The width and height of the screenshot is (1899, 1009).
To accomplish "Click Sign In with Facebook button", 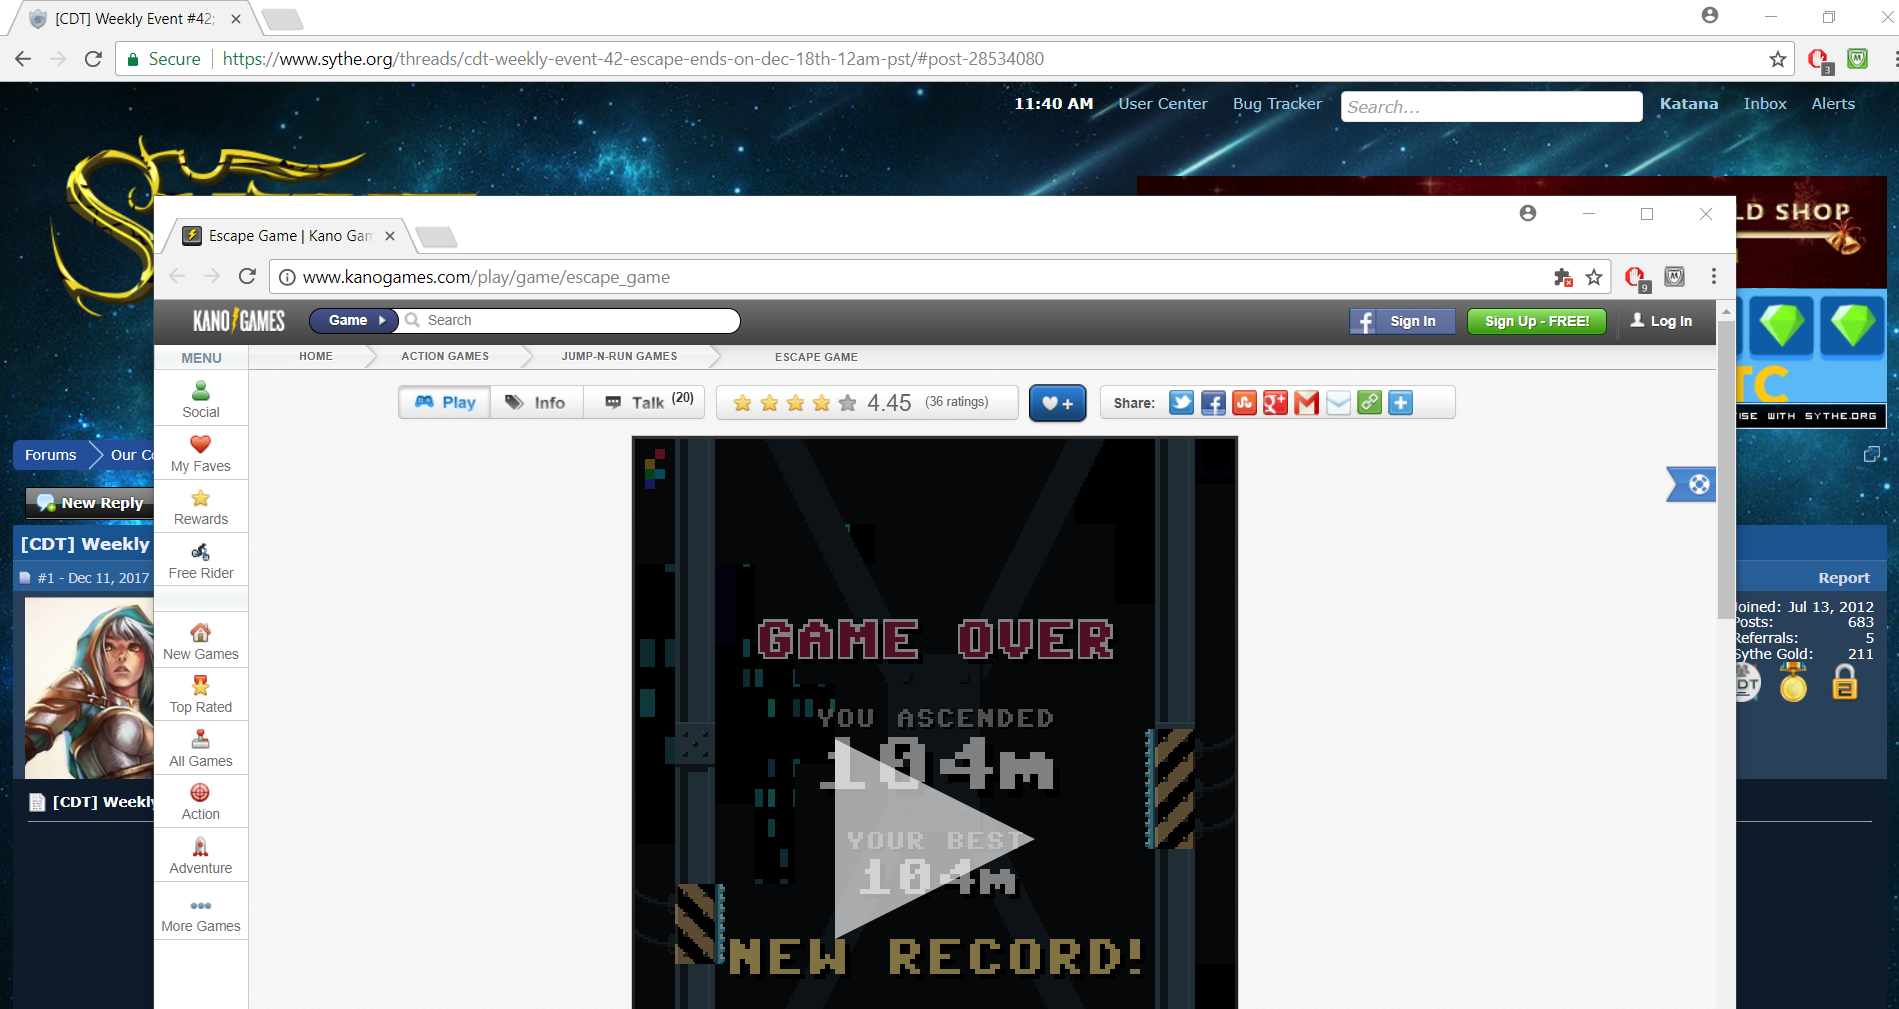I will (1402, 321).
